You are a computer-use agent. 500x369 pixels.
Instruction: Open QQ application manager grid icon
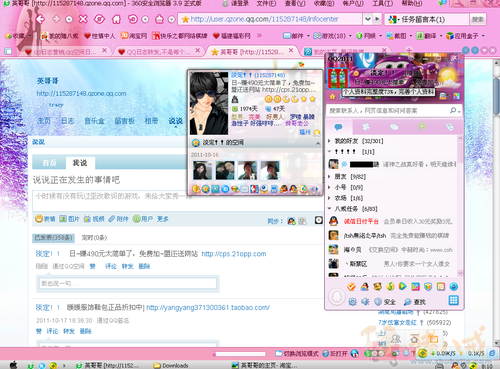pyautogui.click(x=454, y=300)
